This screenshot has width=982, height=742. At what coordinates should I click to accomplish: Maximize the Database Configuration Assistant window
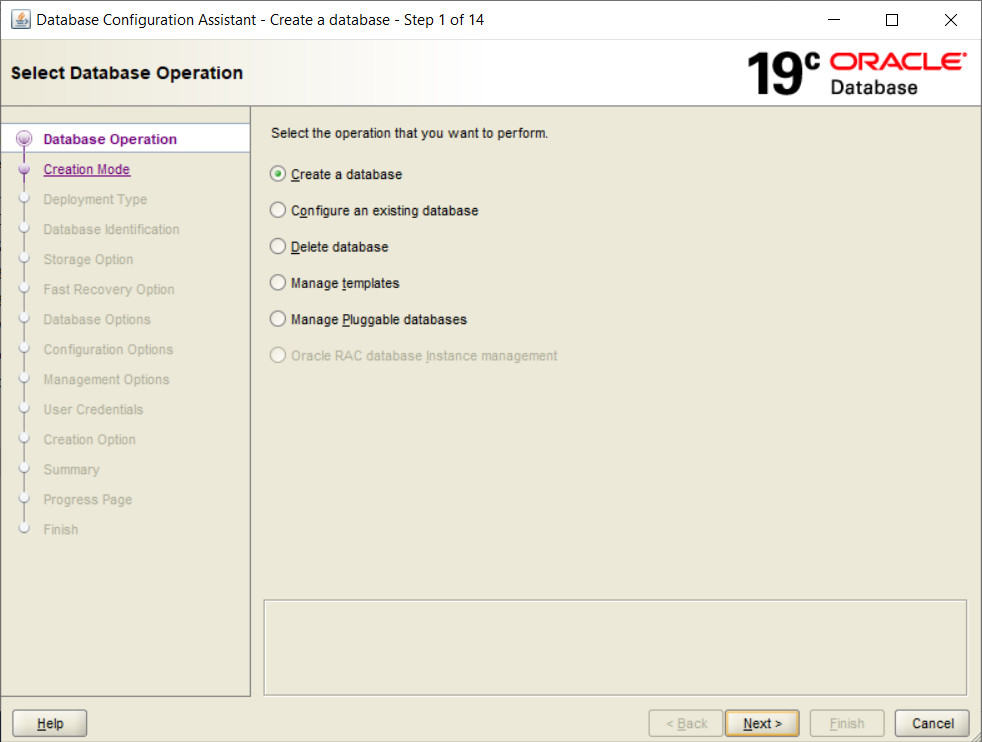coord(892,20)
